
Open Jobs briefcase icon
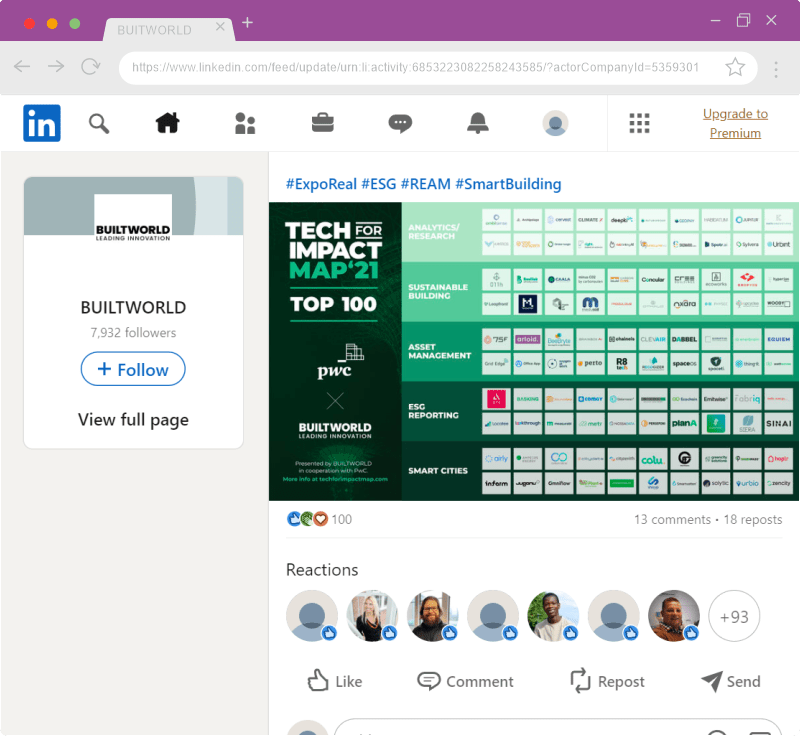click(x=322, y=123)
